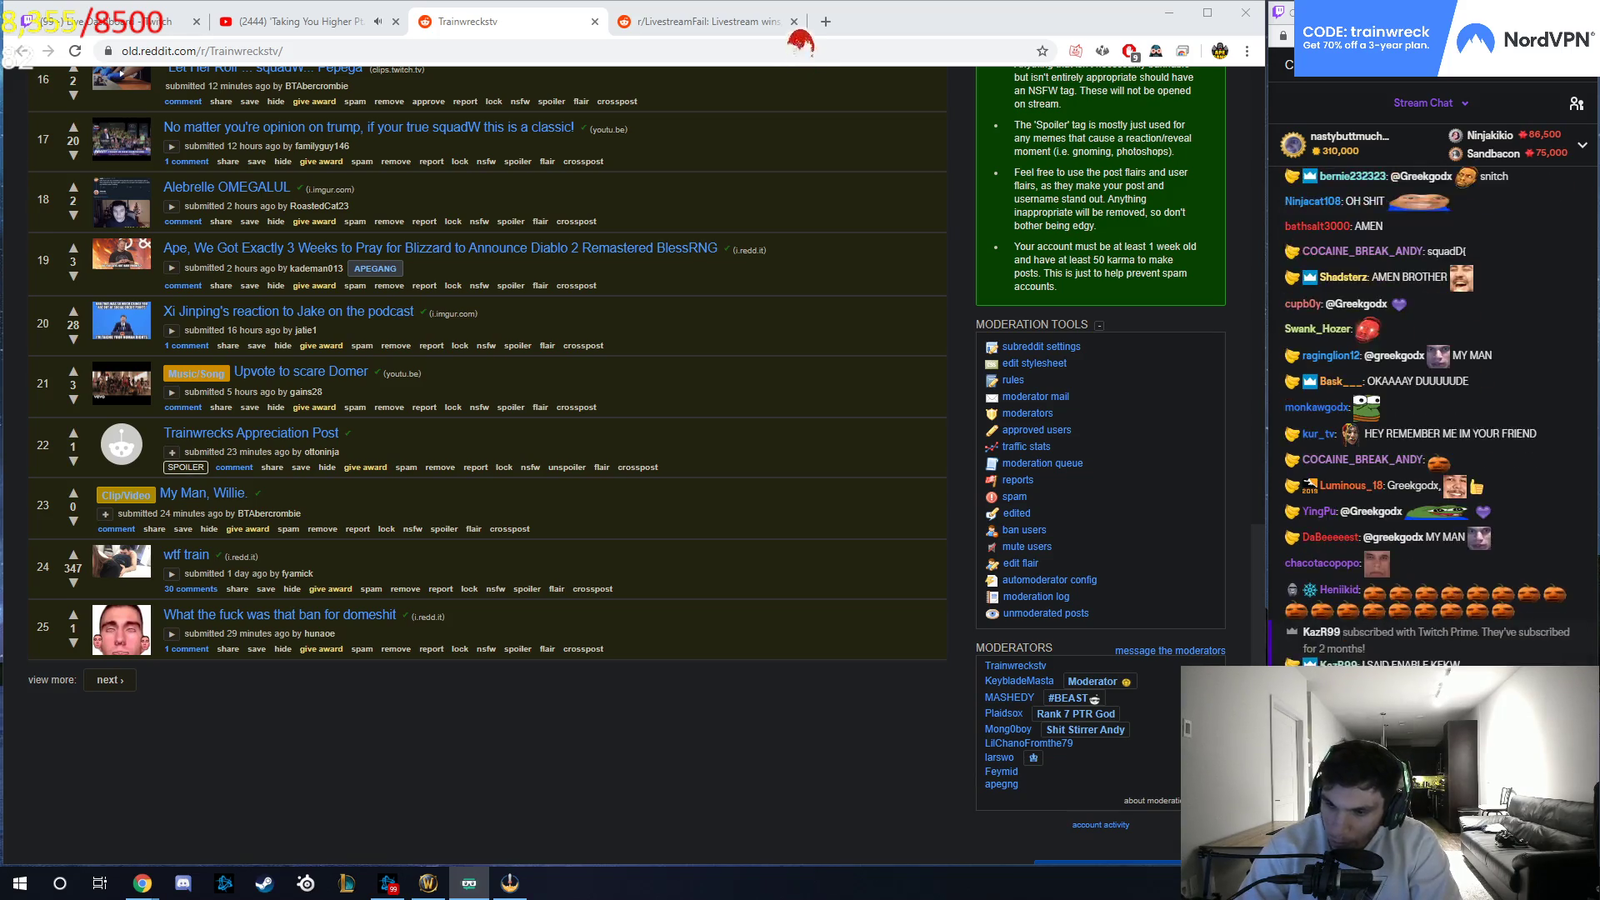Open the 'account activity' link
This screenshot has width=1600, height=900.
click(x=1100, y=825)
